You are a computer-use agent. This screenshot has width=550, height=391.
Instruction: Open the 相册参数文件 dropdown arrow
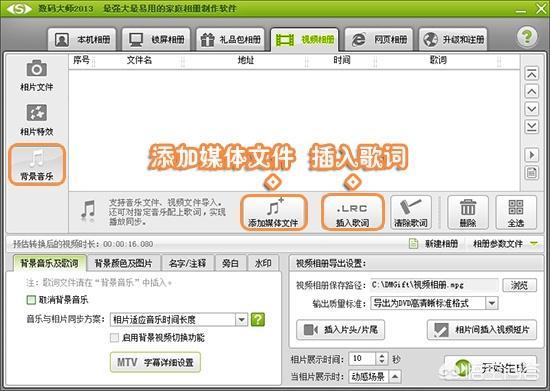click(x=534, y=243)
